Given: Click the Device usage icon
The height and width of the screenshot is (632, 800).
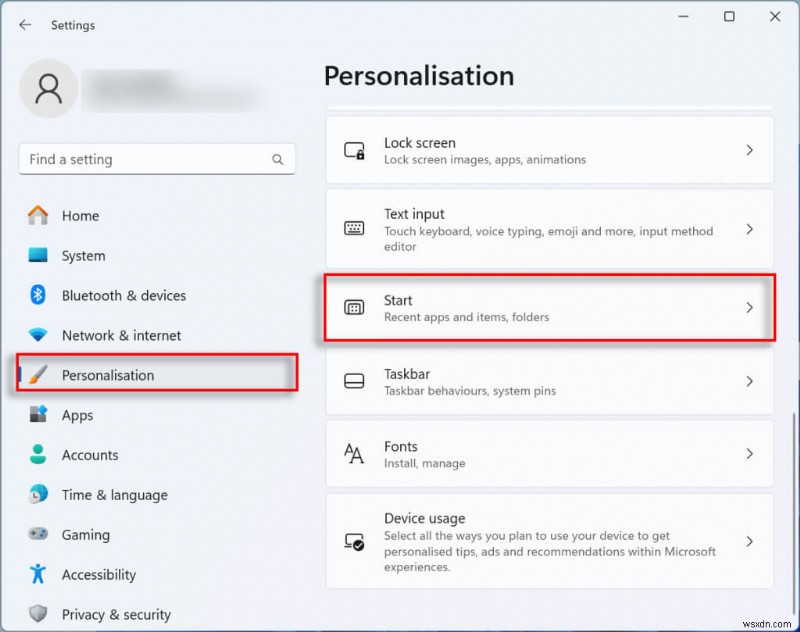Looking at the screenshot, I should [x=354, y=541].
